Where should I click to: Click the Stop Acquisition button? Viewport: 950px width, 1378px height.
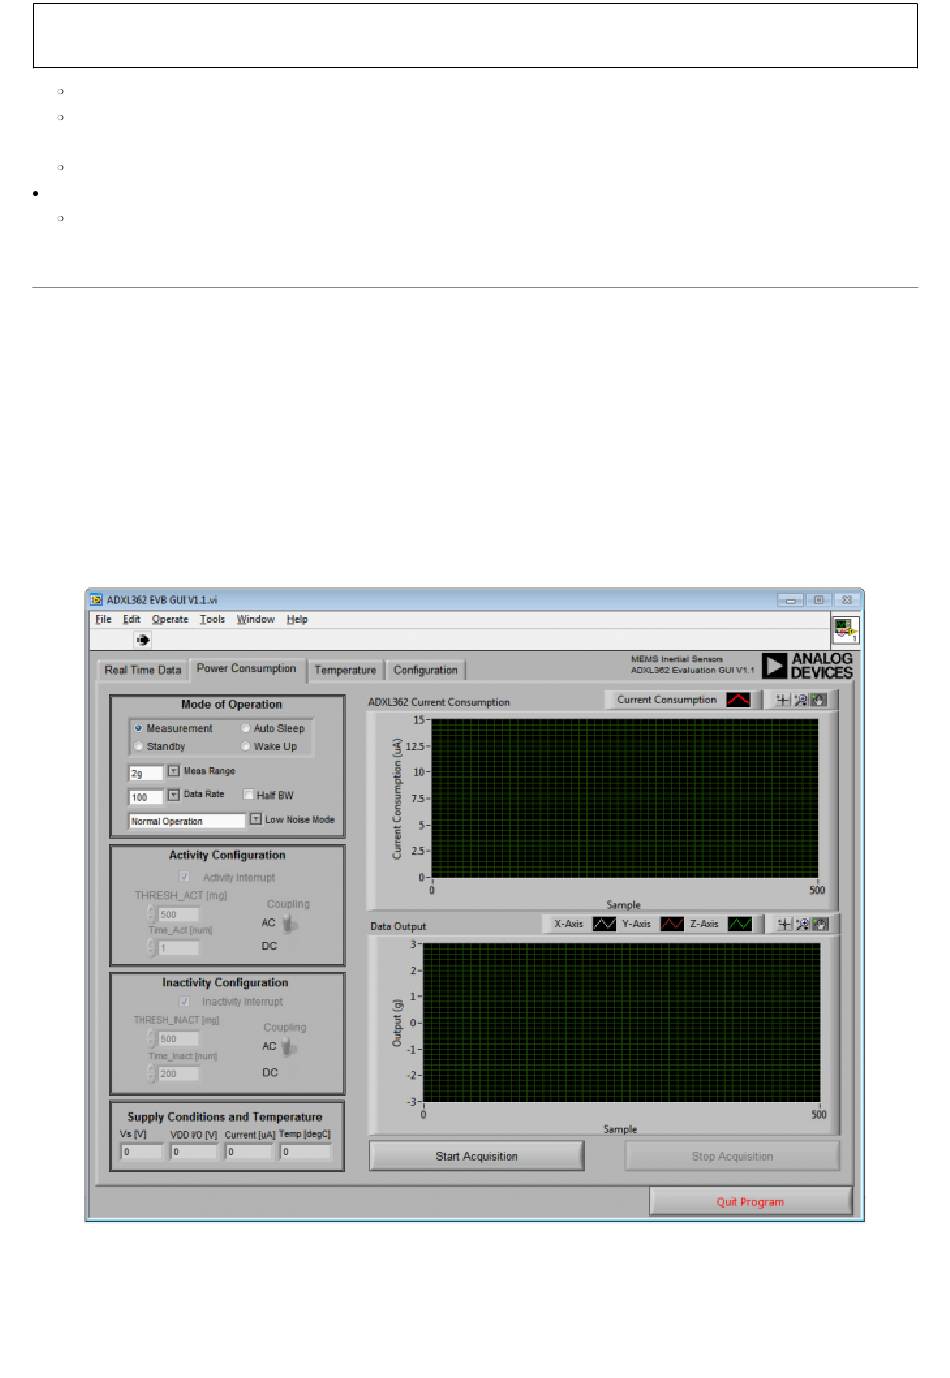click(732, 1156)
